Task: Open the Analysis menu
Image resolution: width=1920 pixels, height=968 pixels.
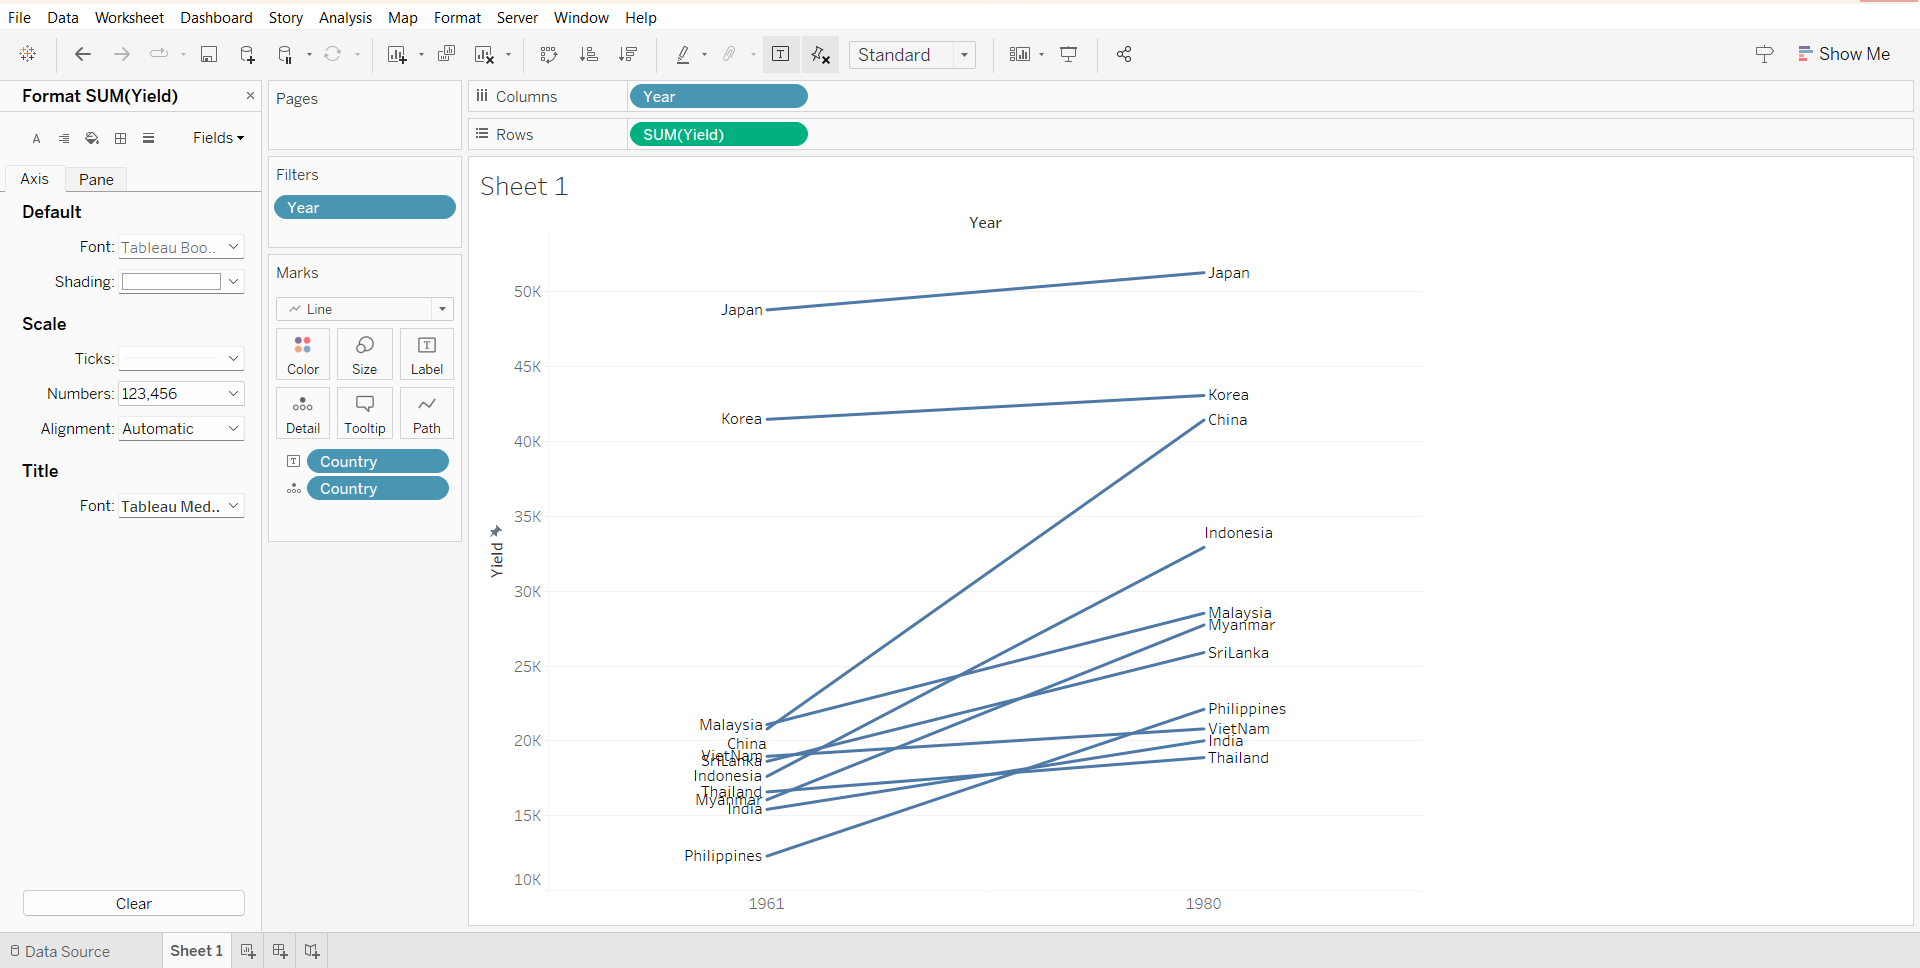Action: click(345, 18)
